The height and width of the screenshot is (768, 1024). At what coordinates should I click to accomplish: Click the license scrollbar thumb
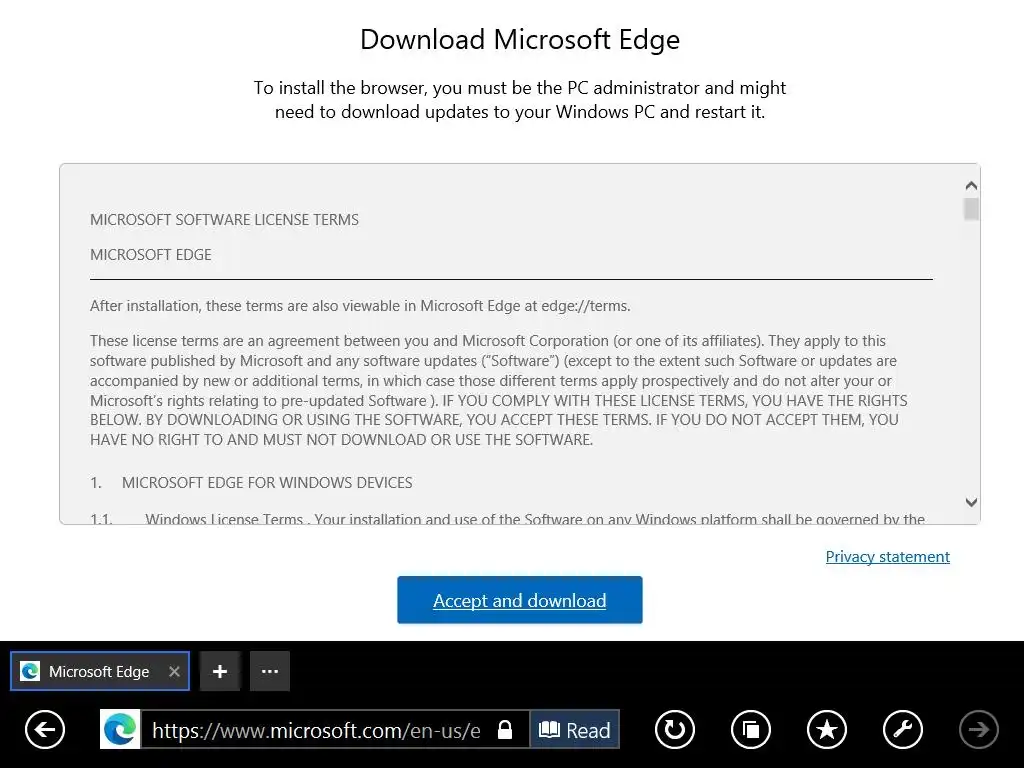point(971,209)
